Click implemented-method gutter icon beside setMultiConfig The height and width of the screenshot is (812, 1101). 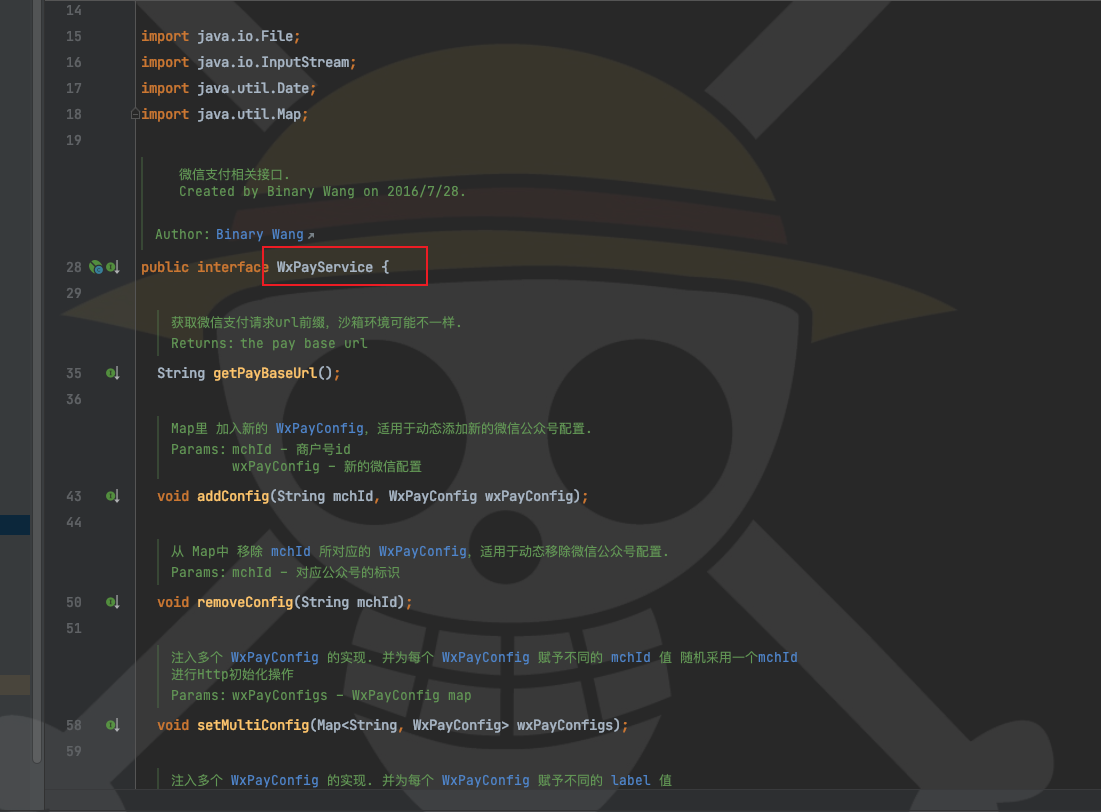tap(112, 725)
